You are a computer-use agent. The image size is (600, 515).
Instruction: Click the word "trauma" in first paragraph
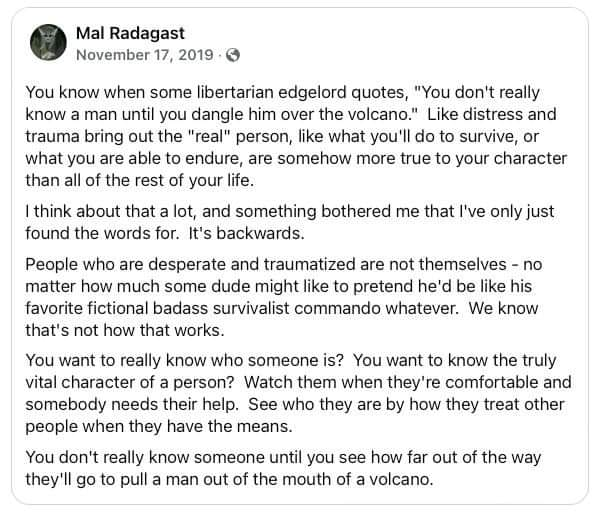coord(56,135)
